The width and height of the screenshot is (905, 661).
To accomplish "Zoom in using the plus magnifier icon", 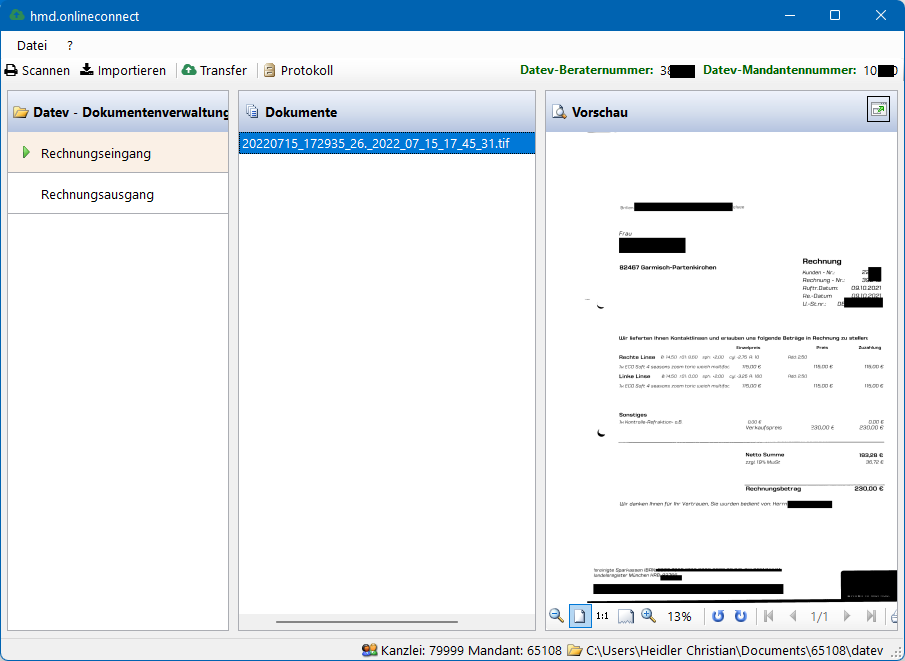I will [x=648, y=616].
